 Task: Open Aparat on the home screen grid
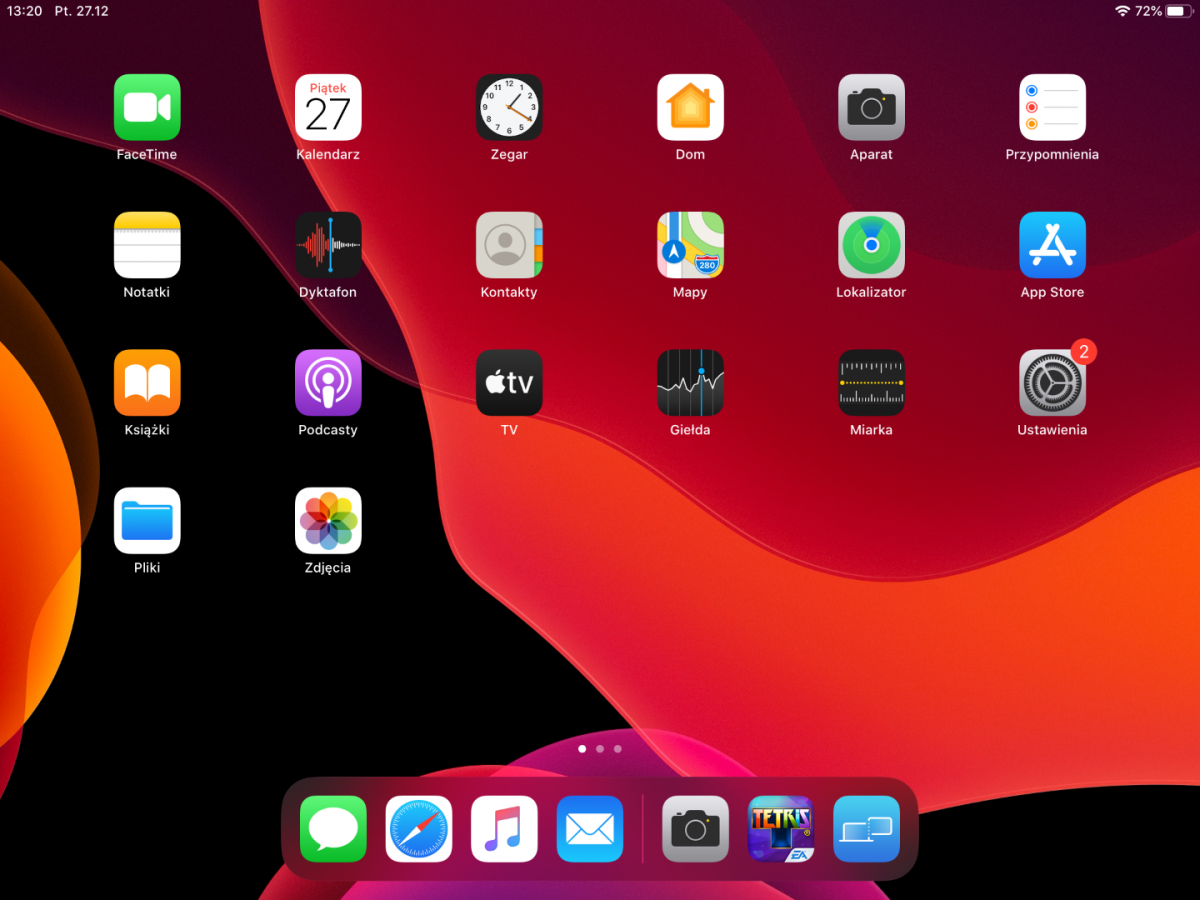(871, 107)
